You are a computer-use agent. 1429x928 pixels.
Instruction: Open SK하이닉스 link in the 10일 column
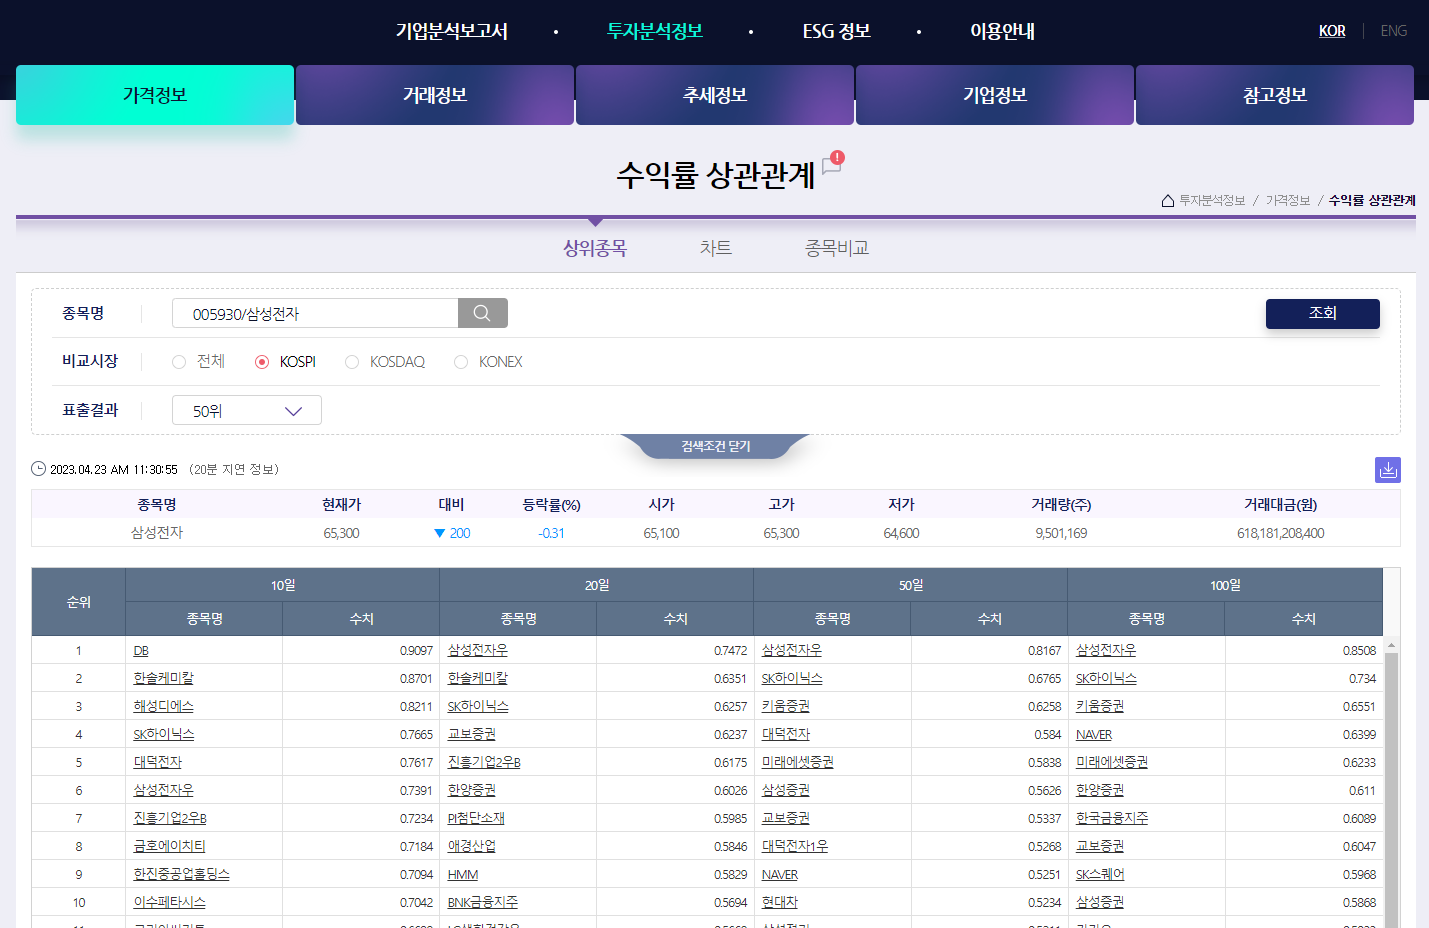pos(164,735)
